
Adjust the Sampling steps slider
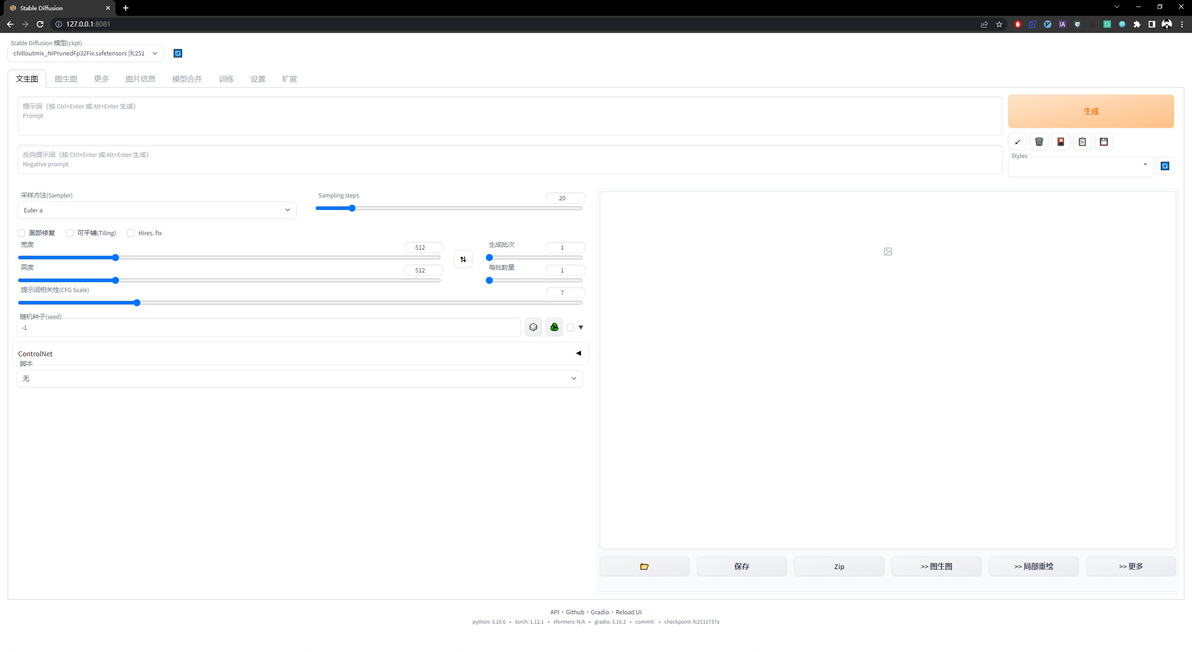[x=449, y=208]
